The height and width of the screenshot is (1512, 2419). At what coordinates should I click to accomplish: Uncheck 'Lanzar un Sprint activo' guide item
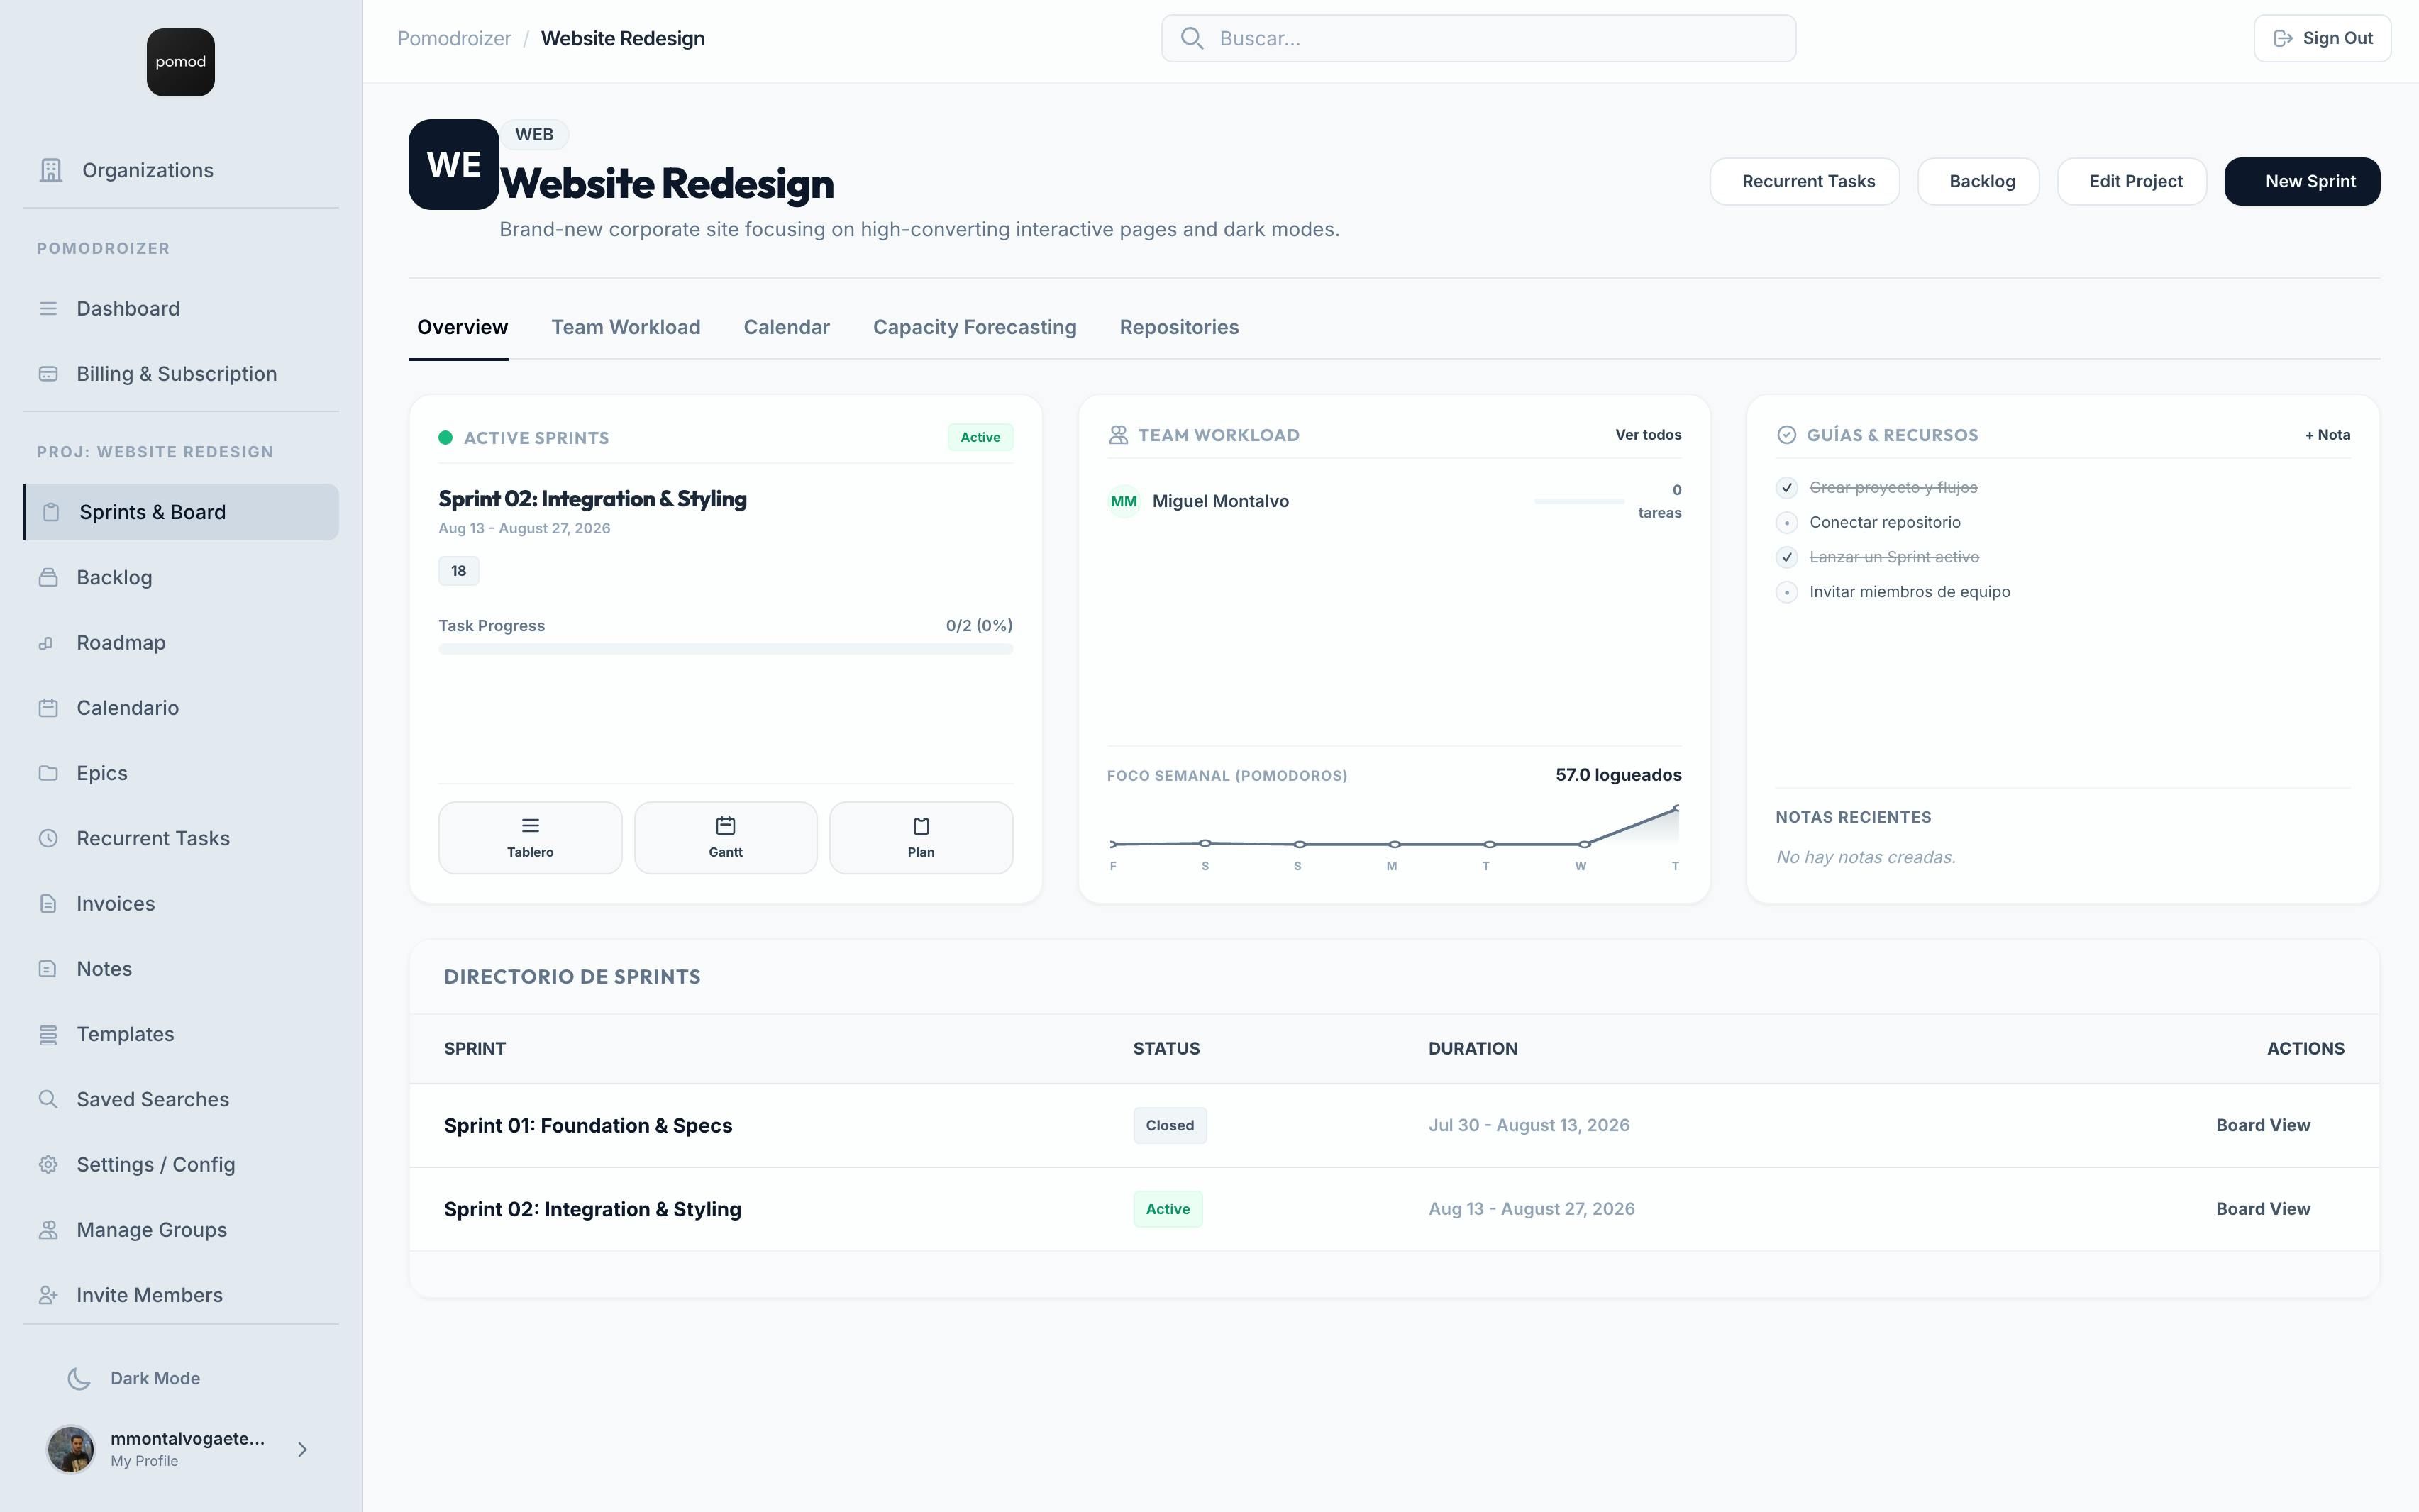pos(1787,557)
